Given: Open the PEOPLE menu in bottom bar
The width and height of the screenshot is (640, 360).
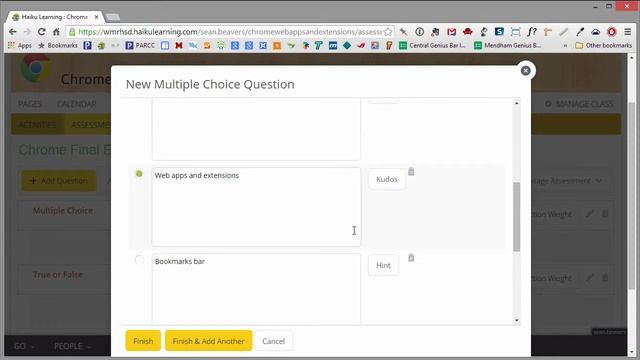Looking at the screenshot, I should [72, 346].
